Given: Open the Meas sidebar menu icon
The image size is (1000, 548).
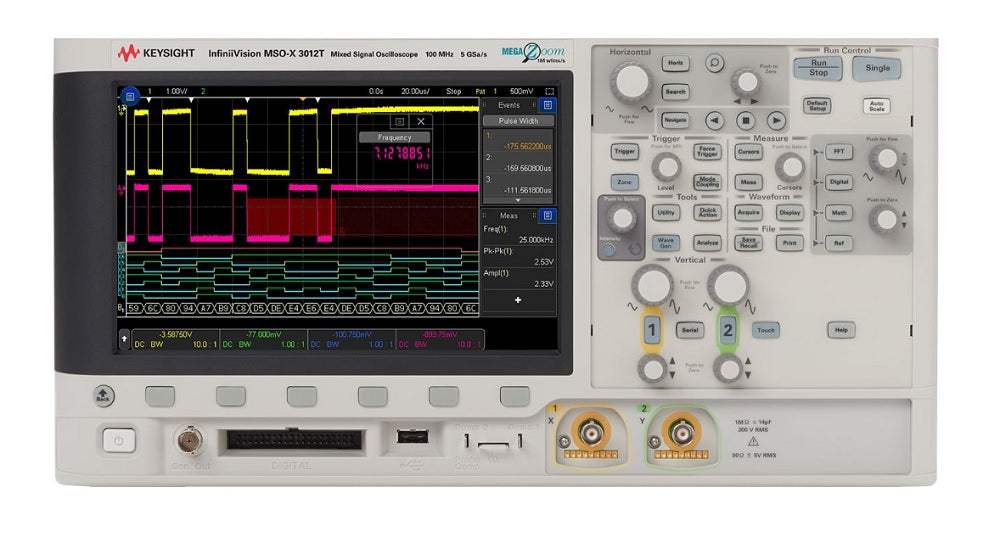Looking at the screenshot, I should 548,215.
